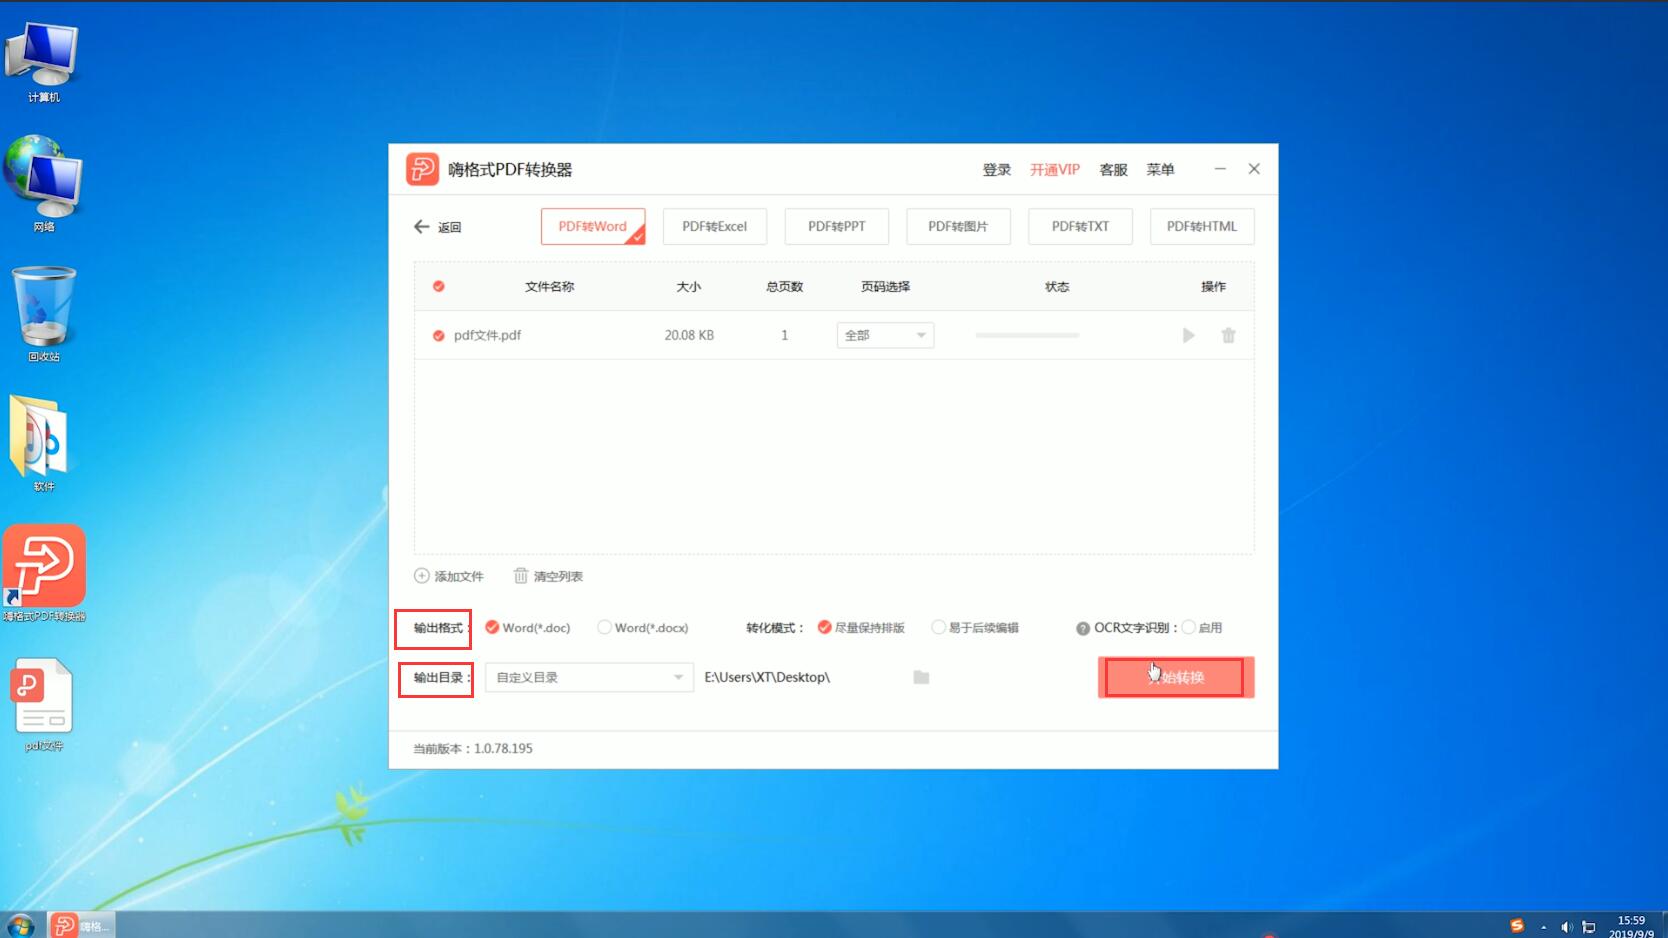
Task: Delete pdf文件.pdf with the trash icon
Action: point(1228,336)
